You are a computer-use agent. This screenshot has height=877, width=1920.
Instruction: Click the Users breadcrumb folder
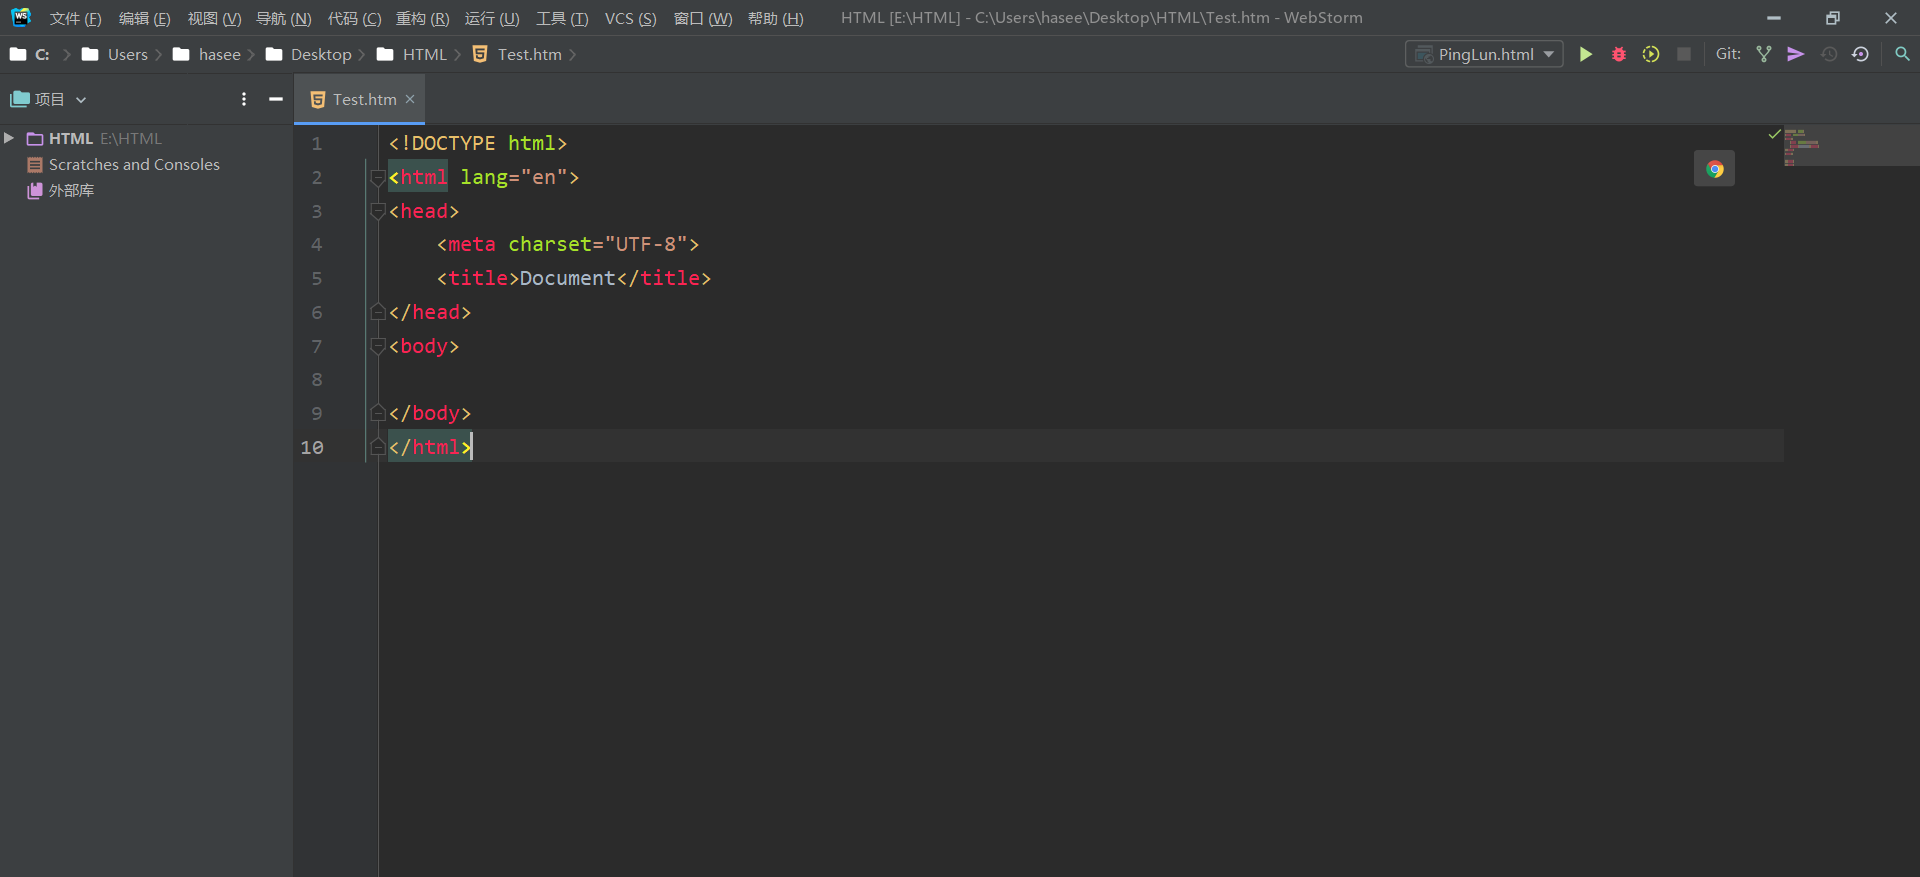pyautogui.click(x=115, y=54)
